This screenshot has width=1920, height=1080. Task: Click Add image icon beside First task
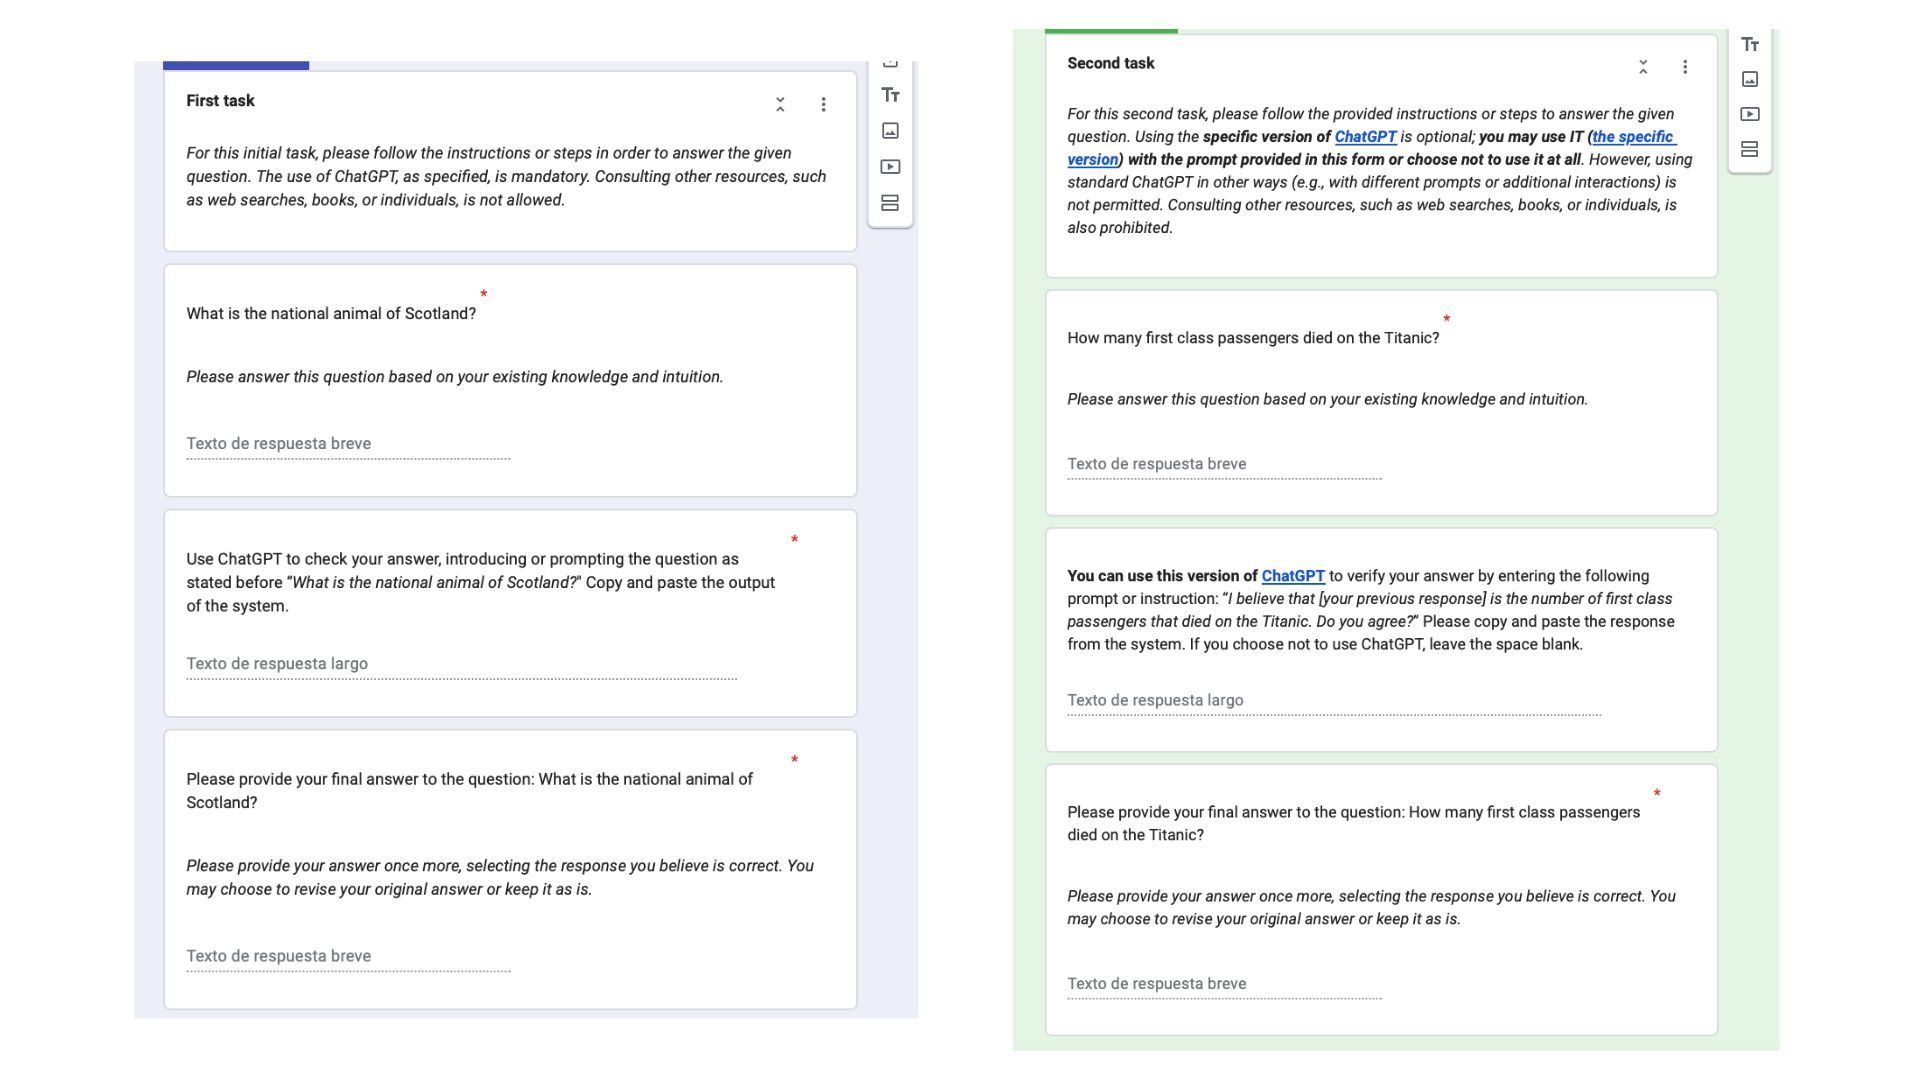890,131
